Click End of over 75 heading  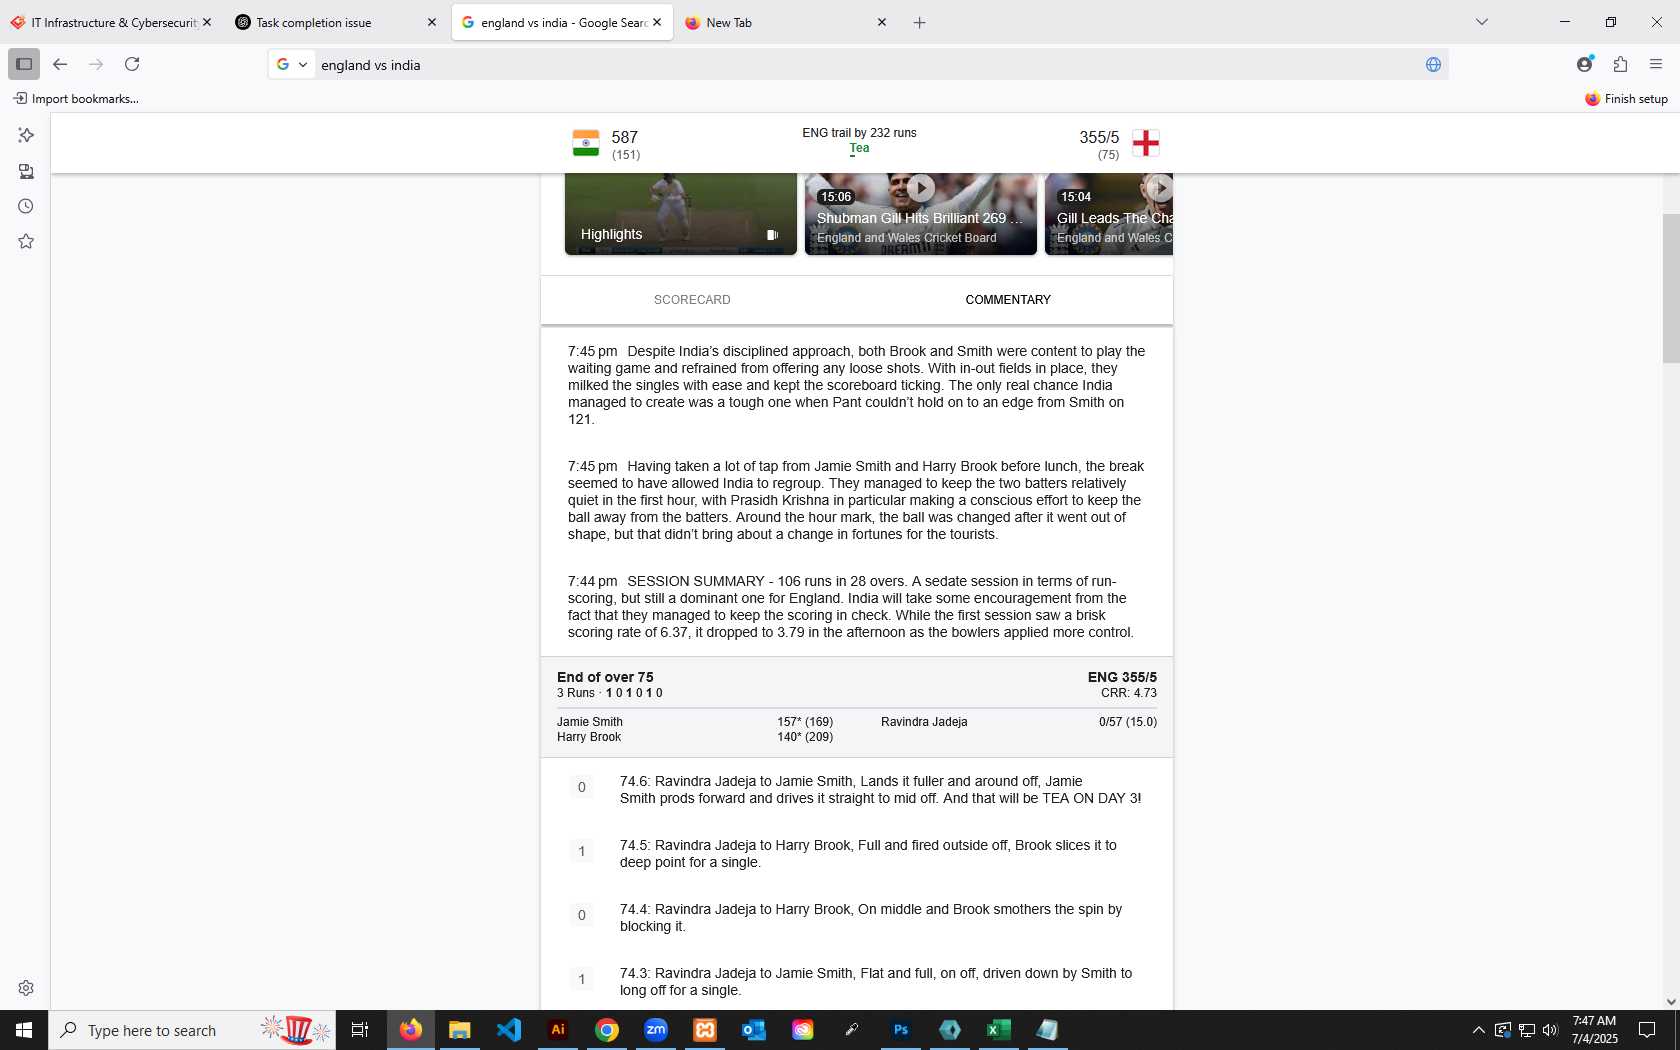(605, 677)
